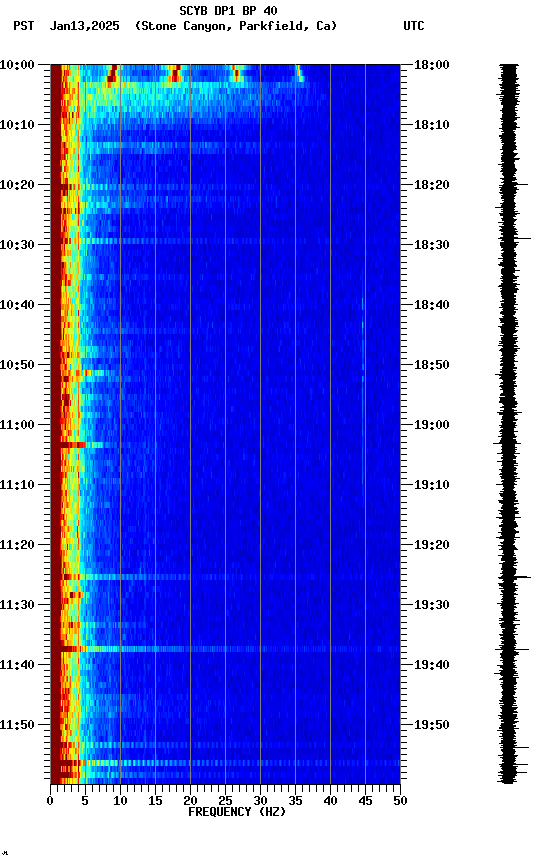The image size is (552, 864).
Task: Click the 'PST' timezone label
Action: (x=24, y=26)
